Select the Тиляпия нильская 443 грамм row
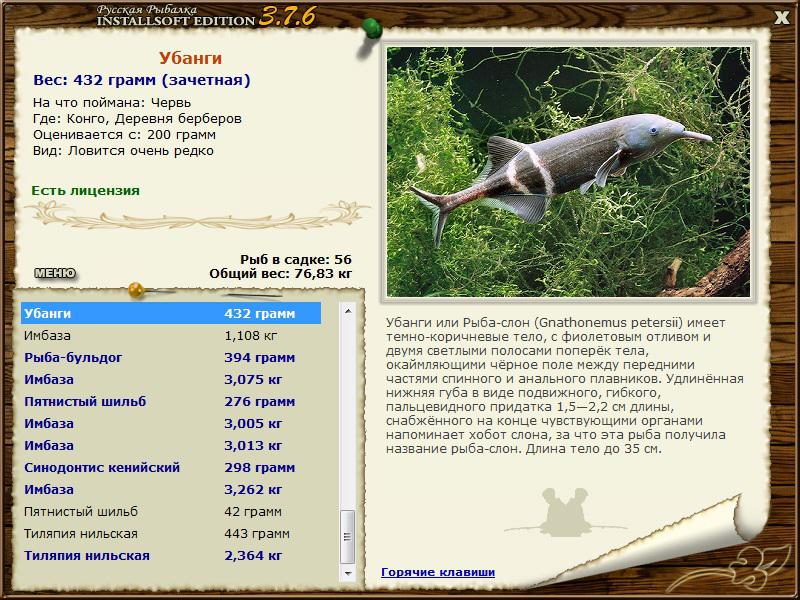Viewport: 800px width, 600px height. click(171, 533)
